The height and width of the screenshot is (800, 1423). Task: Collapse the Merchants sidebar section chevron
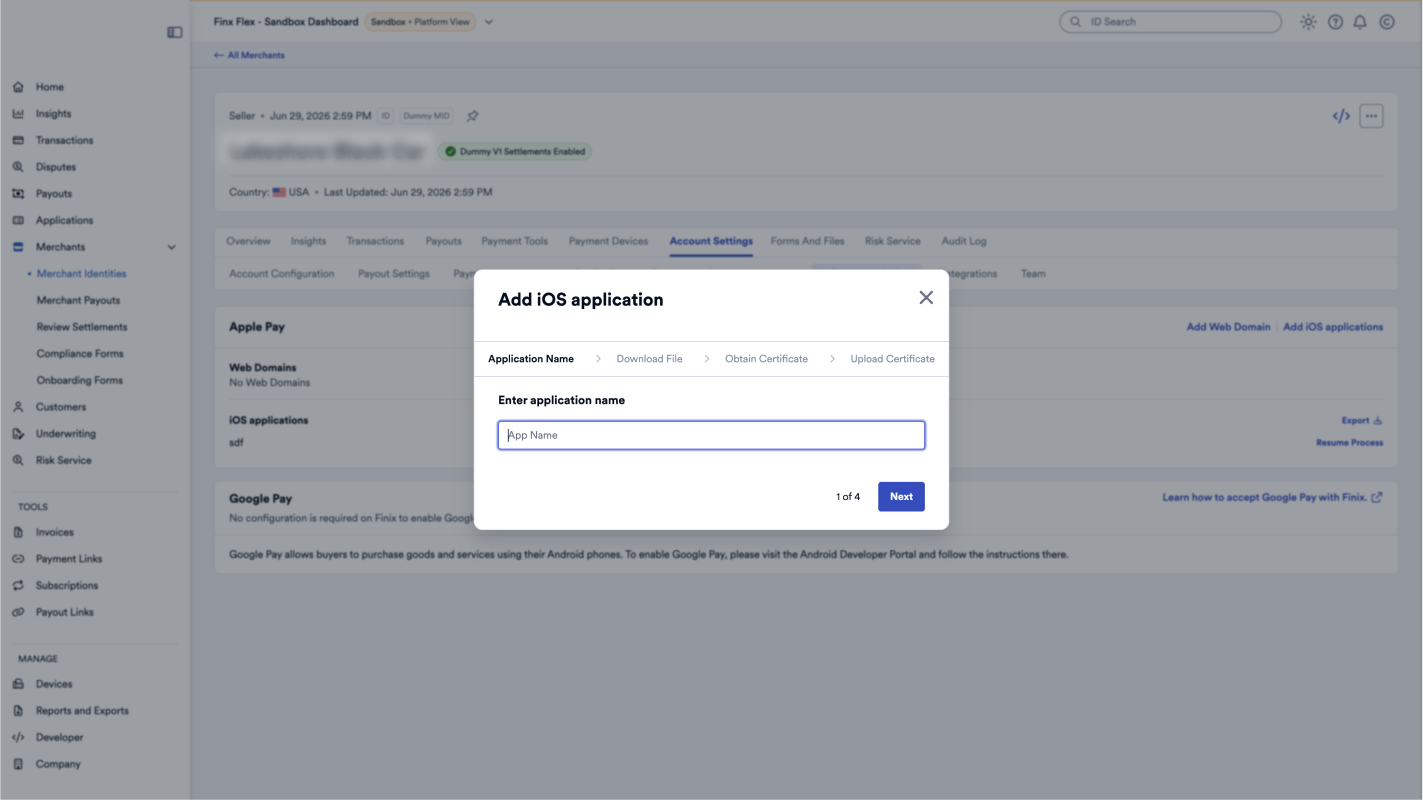(171, 247)
